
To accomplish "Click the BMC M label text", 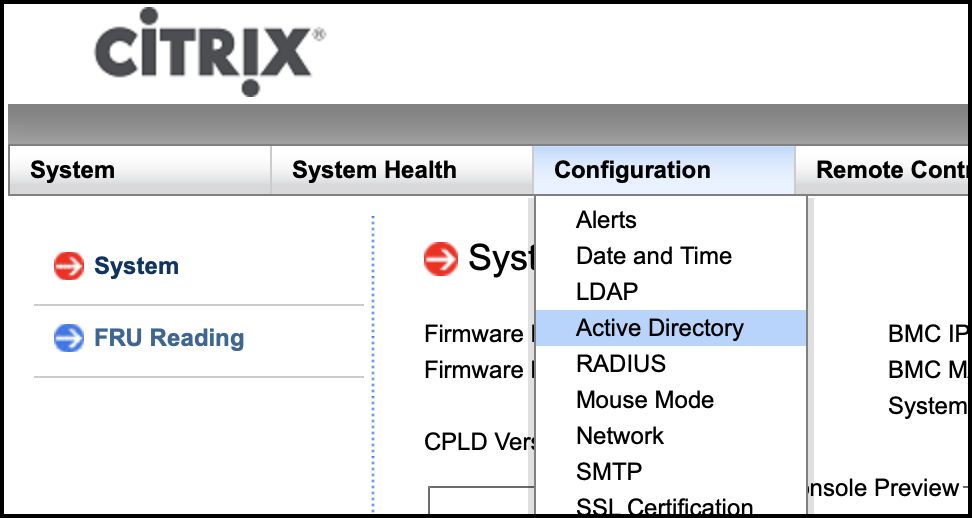I will tap(927, 370).
